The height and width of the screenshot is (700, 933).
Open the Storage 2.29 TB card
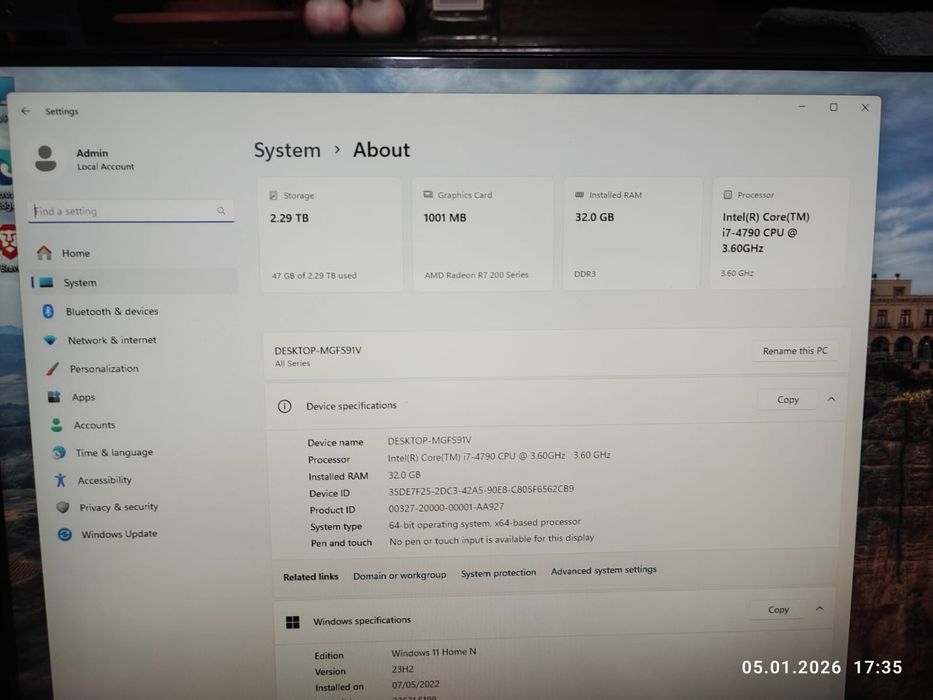point(331,235)
